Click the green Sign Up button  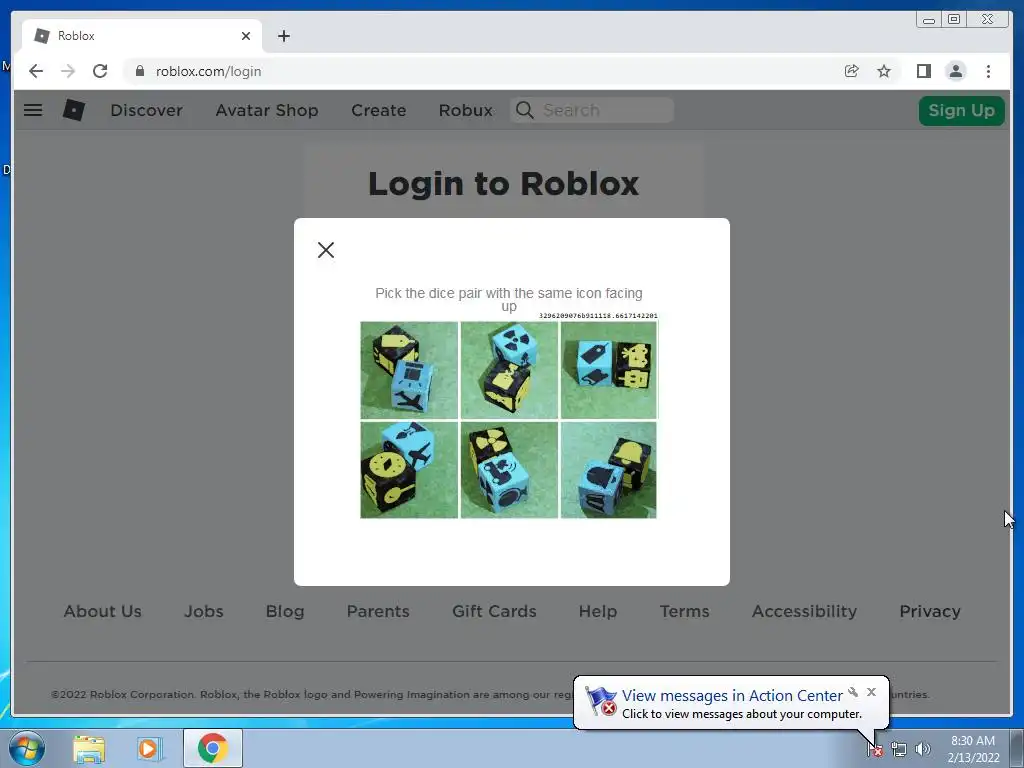point(961,110)
